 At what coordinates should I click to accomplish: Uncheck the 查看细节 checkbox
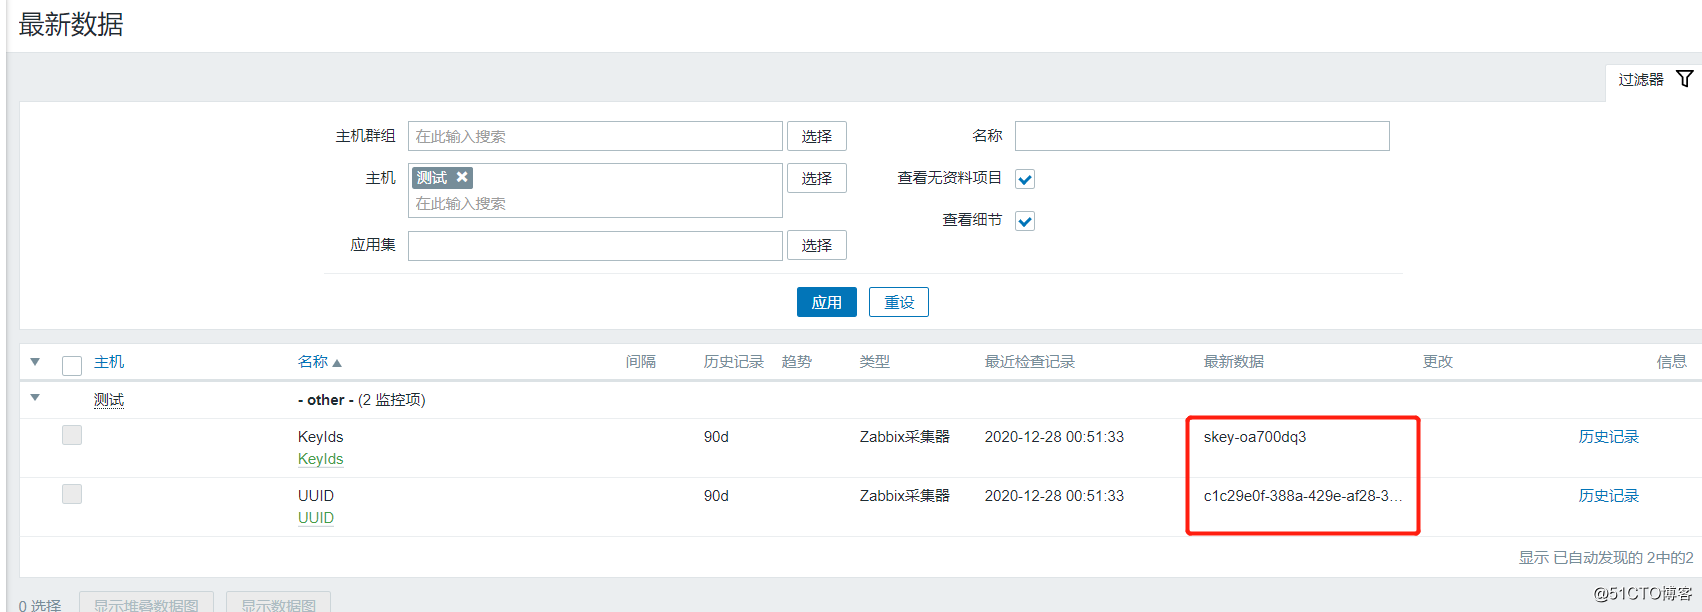(x=1025, y=221)
